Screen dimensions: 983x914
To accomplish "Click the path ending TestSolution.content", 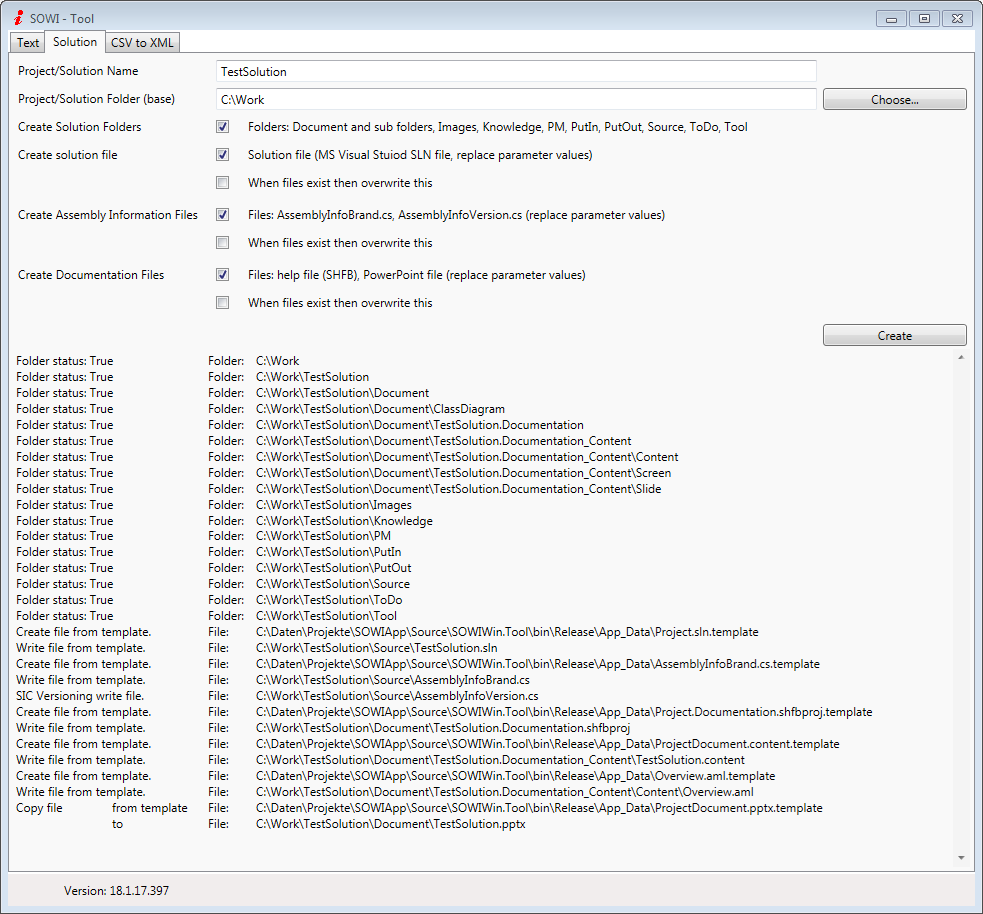I will [x=500, y=760].
